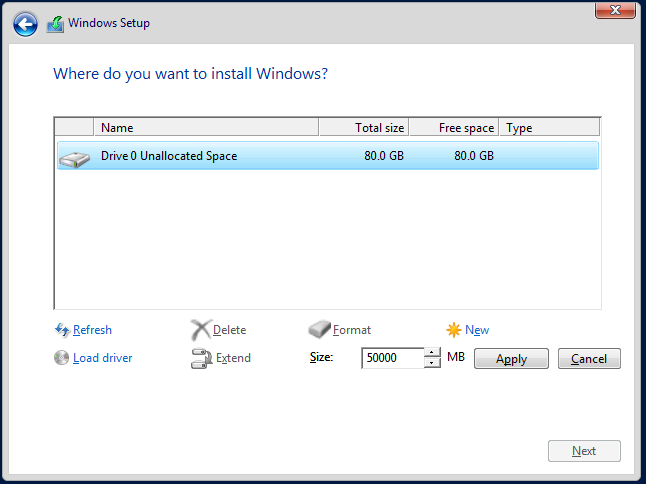Viewport: 646px width, 484px height.
Task: Close the Windows Setup window
Action: click(x=615, y=10)
